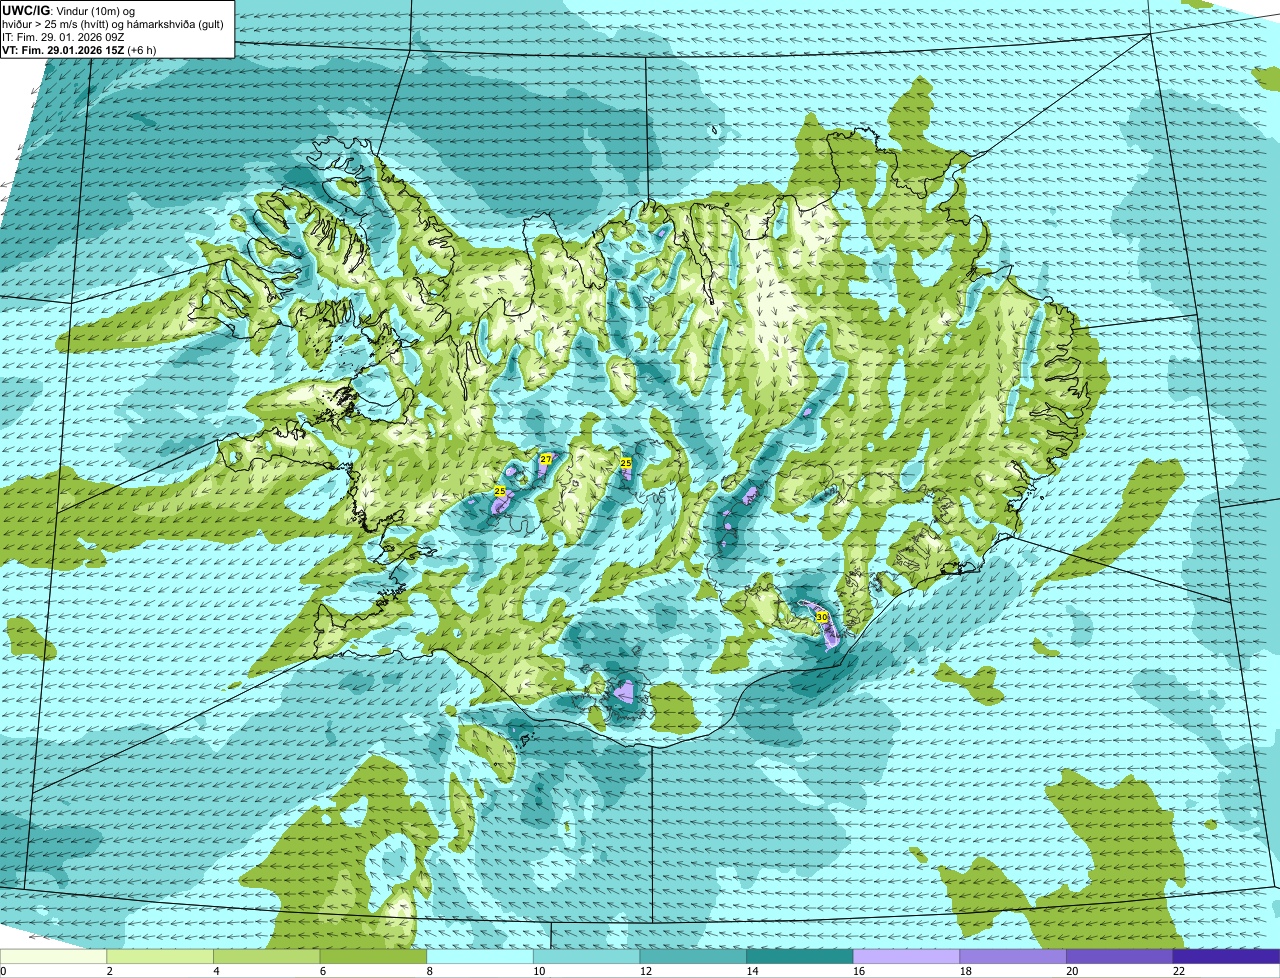Click the '4' value on the scale
The width and height of the screenshot is (1280, 978).
[215, 971]
